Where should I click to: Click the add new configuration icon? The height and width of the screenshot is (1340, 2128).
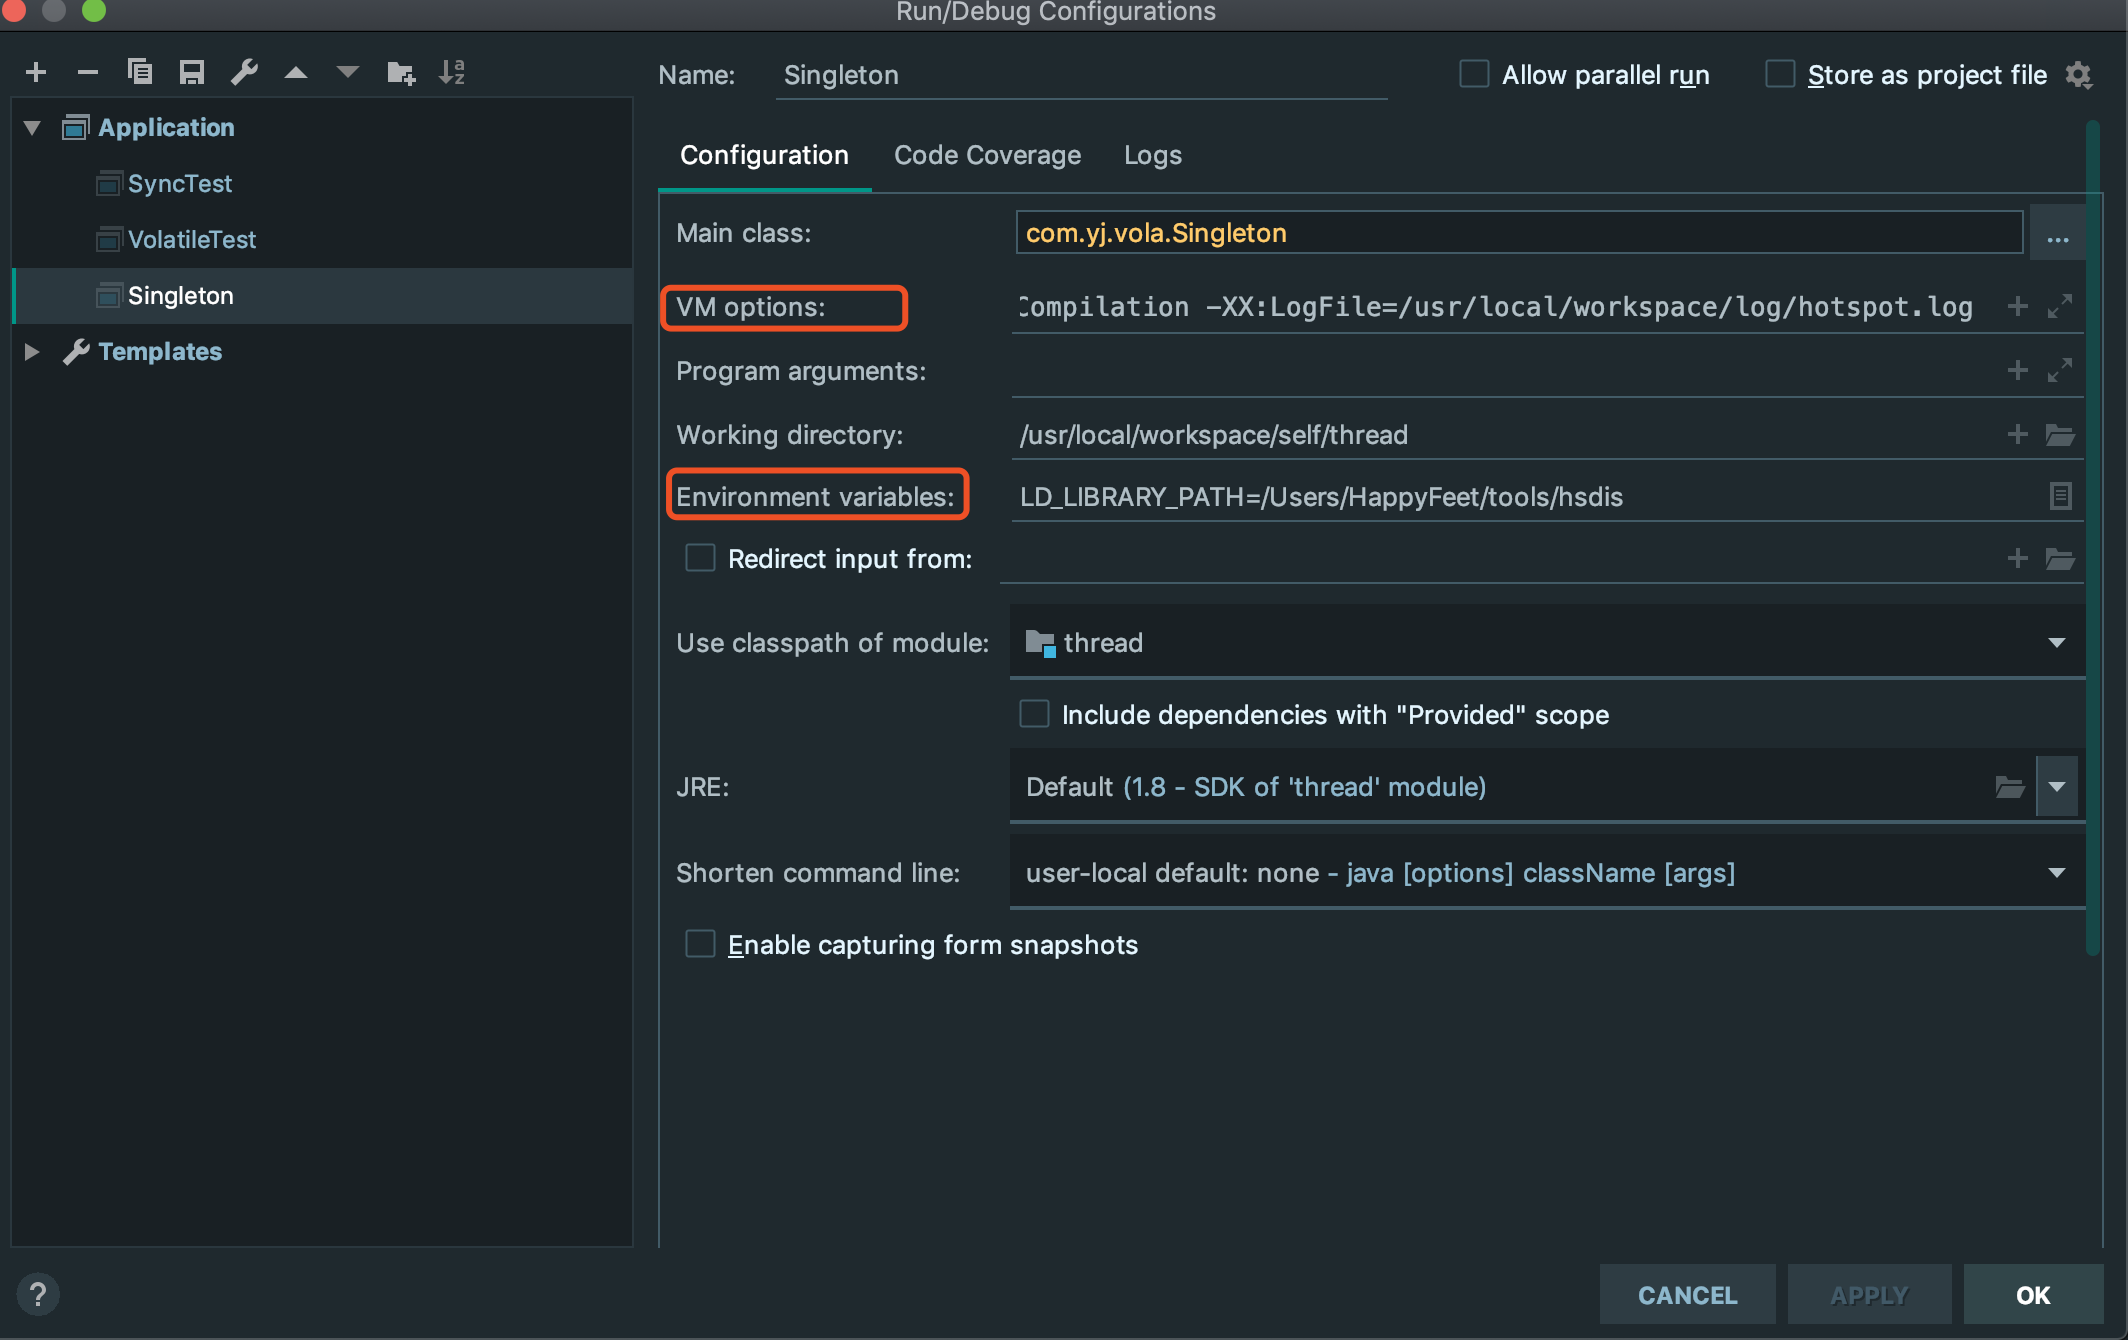tap(34, 73)
